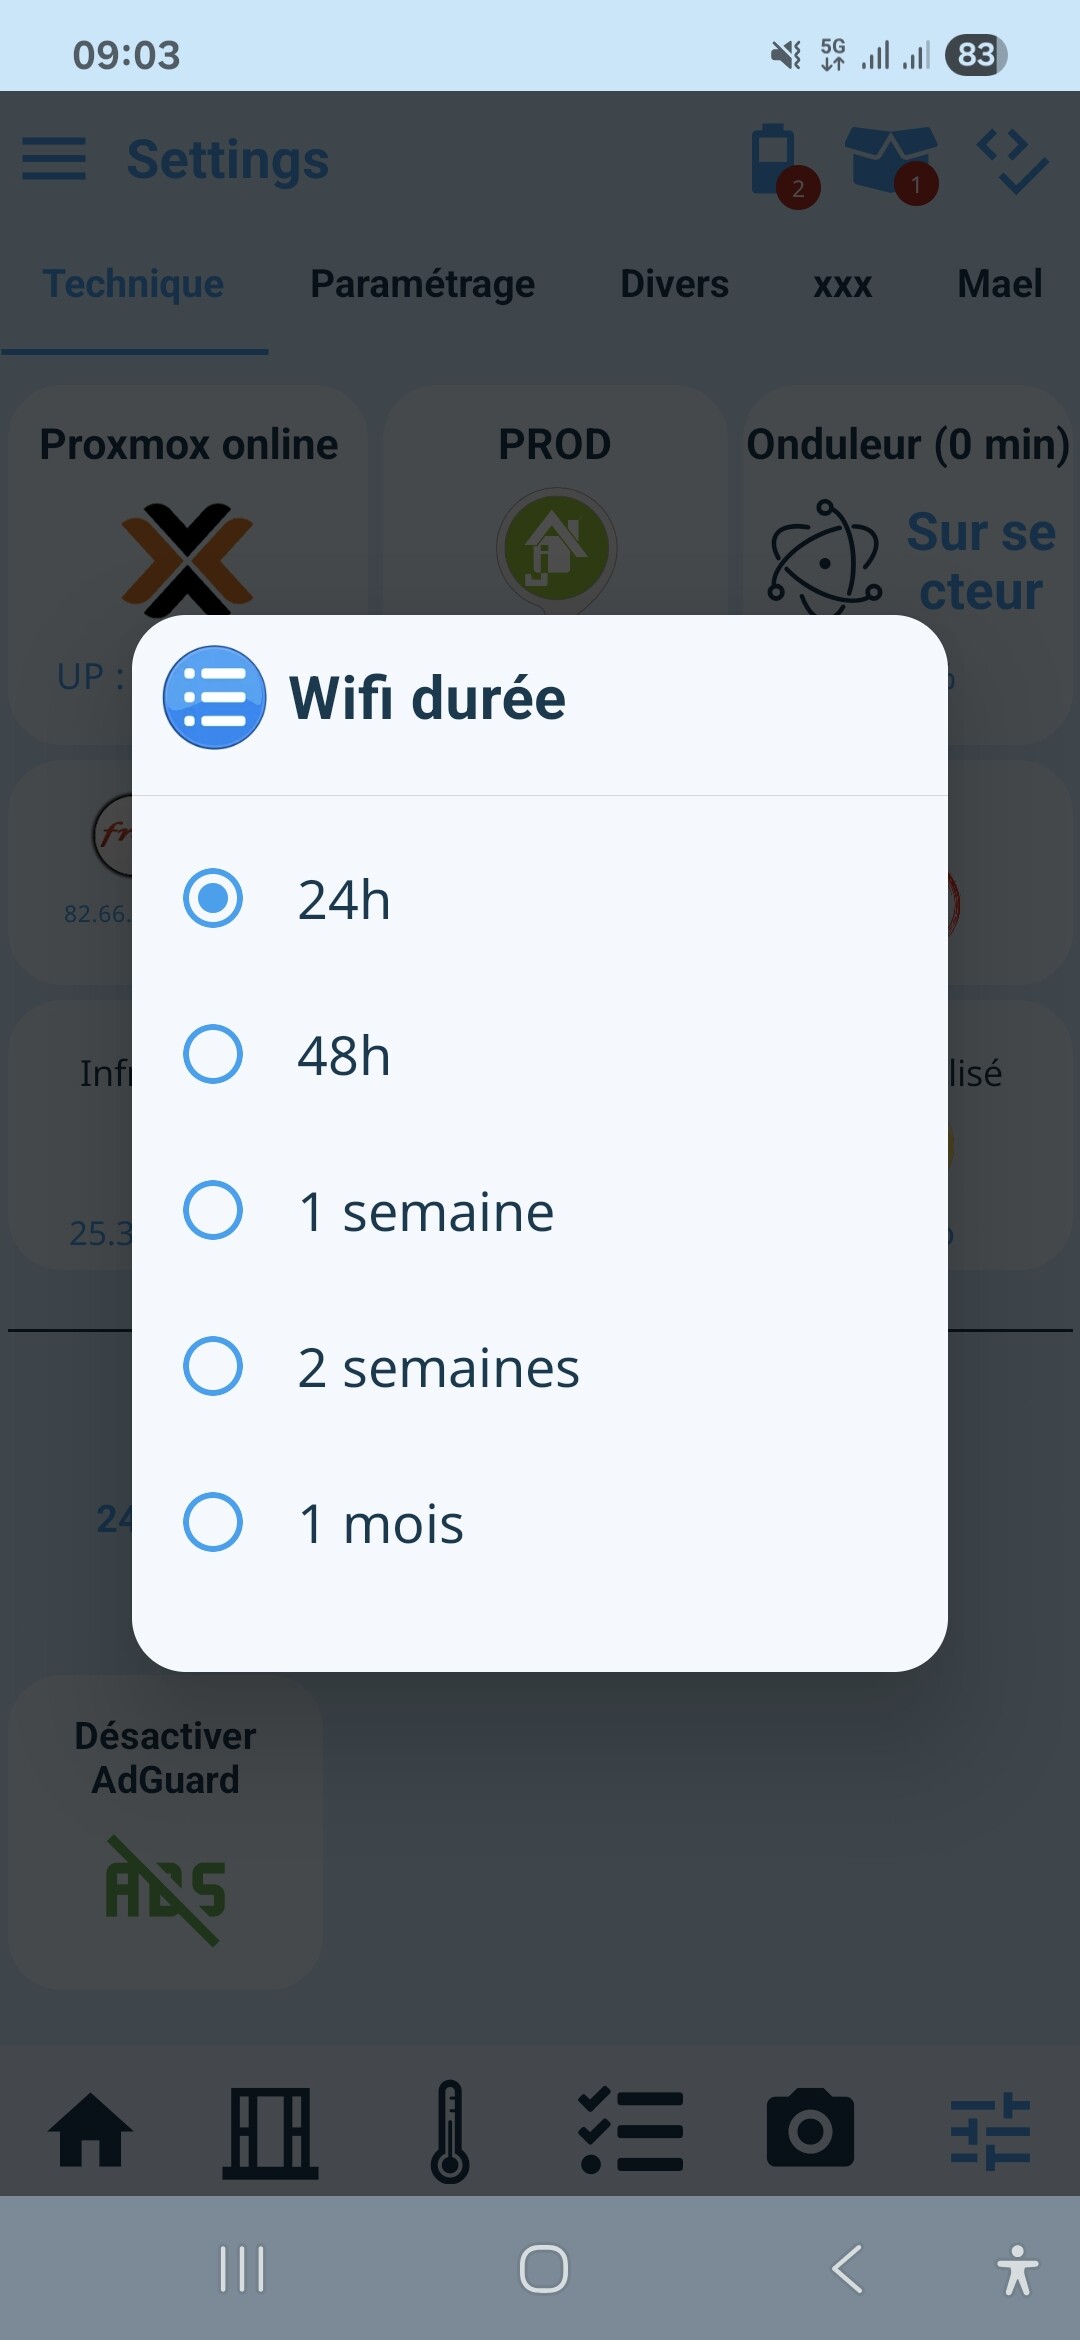
Task: Open the camera view icon
Action: pyautogui.click(x=810, y=2127)
